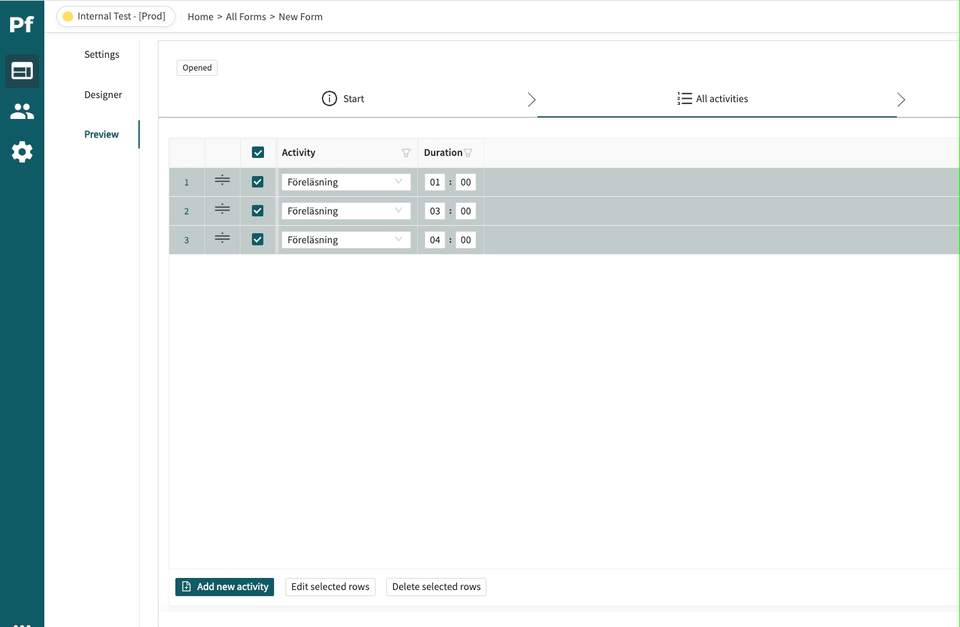Click the drag handle icon for row 1
Screen dimensions: 960x627
click(x=222, y=180)
